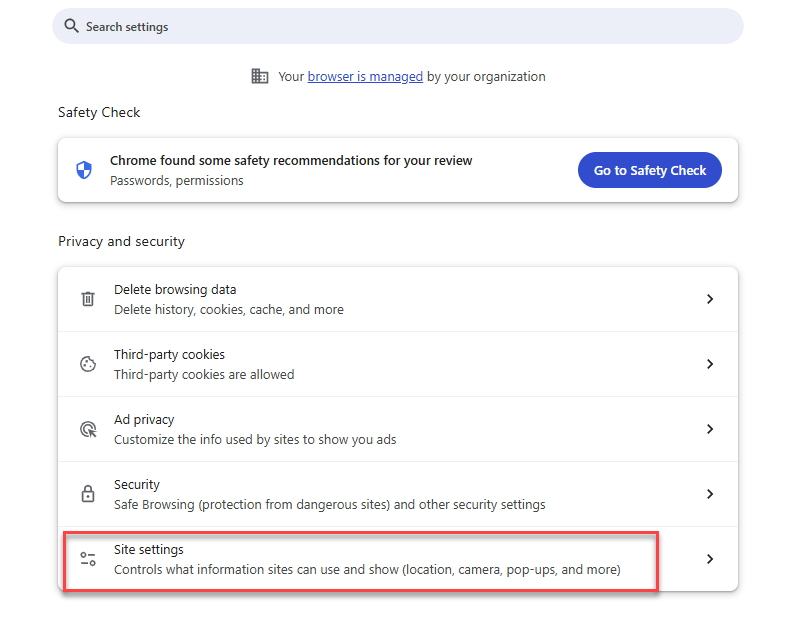Click the trash can icon for browsing data

[88, 299]
